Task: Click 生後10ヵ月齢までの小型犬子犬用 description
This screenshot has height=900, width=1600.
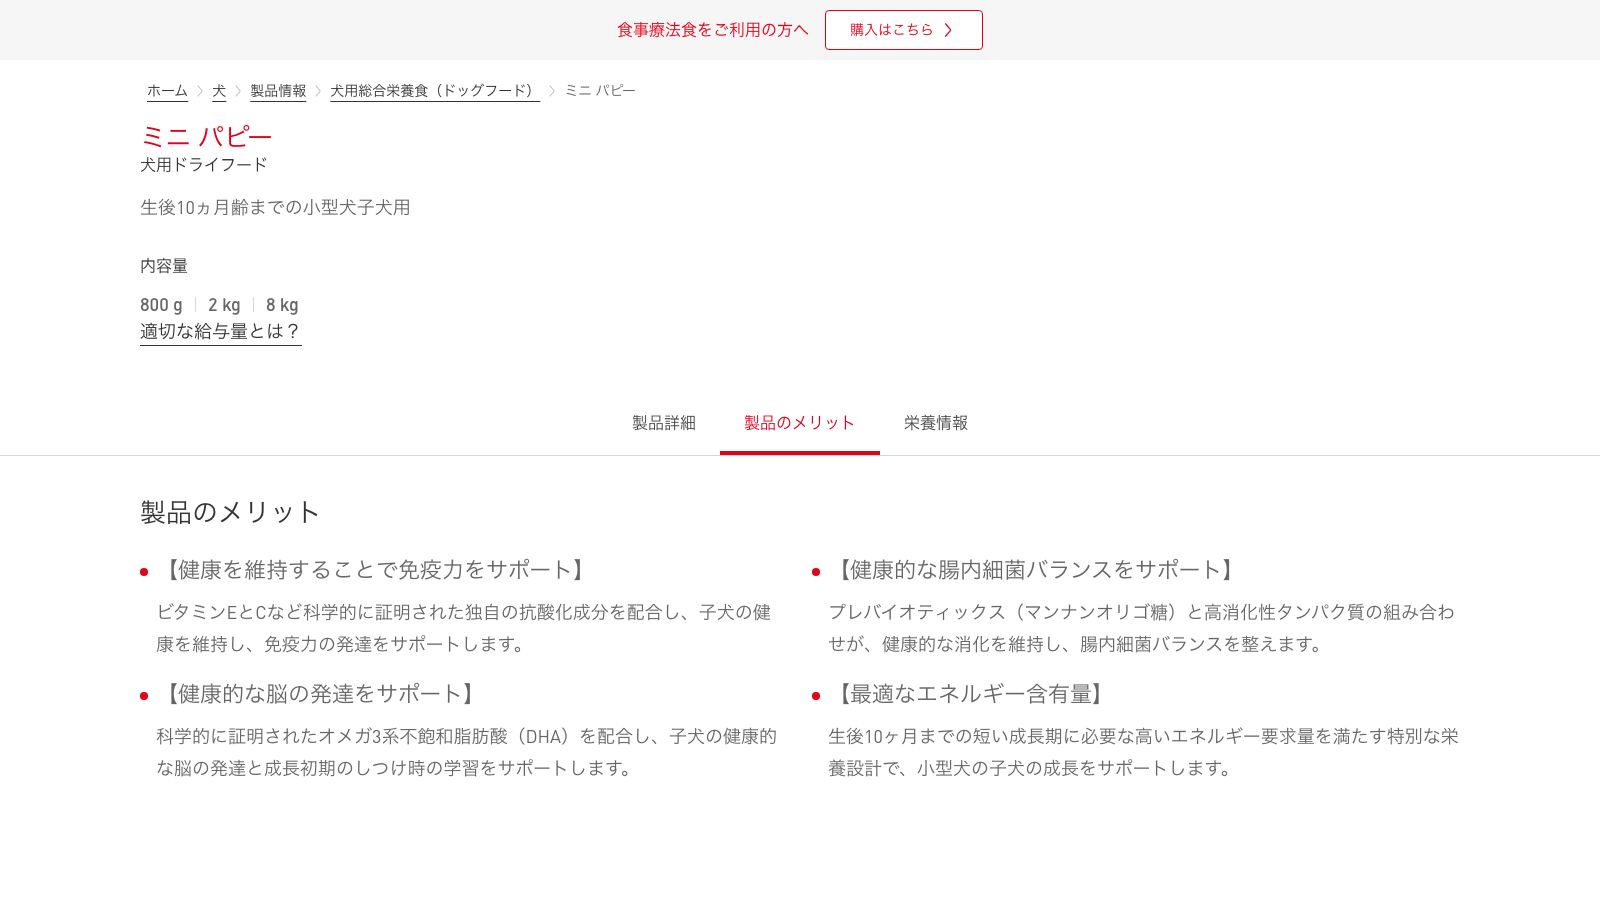Action: tap(275, 207)
